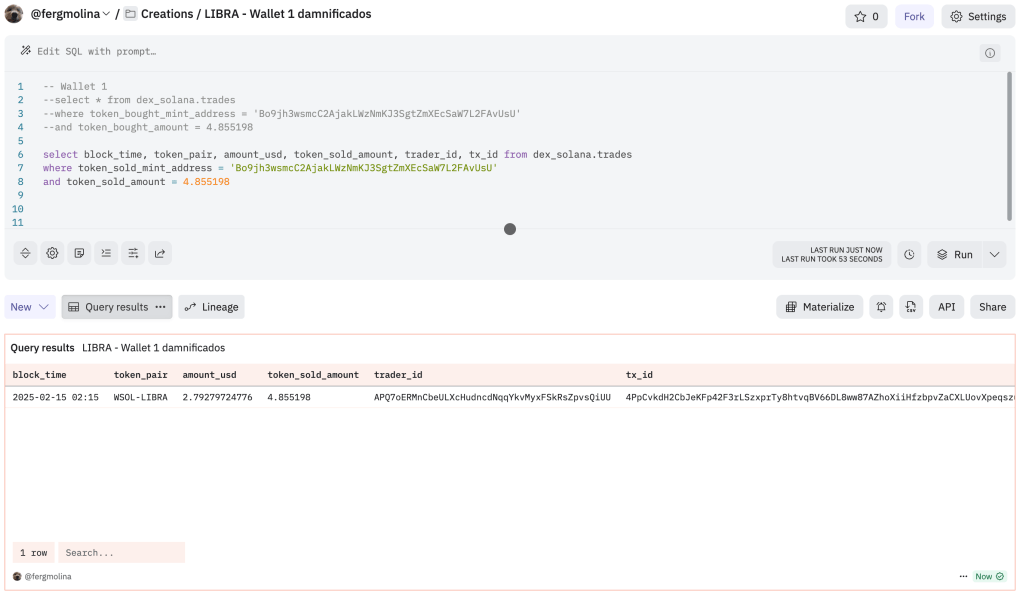Star this query
The width and height of the screenshot is (1023, 598).
866,16
